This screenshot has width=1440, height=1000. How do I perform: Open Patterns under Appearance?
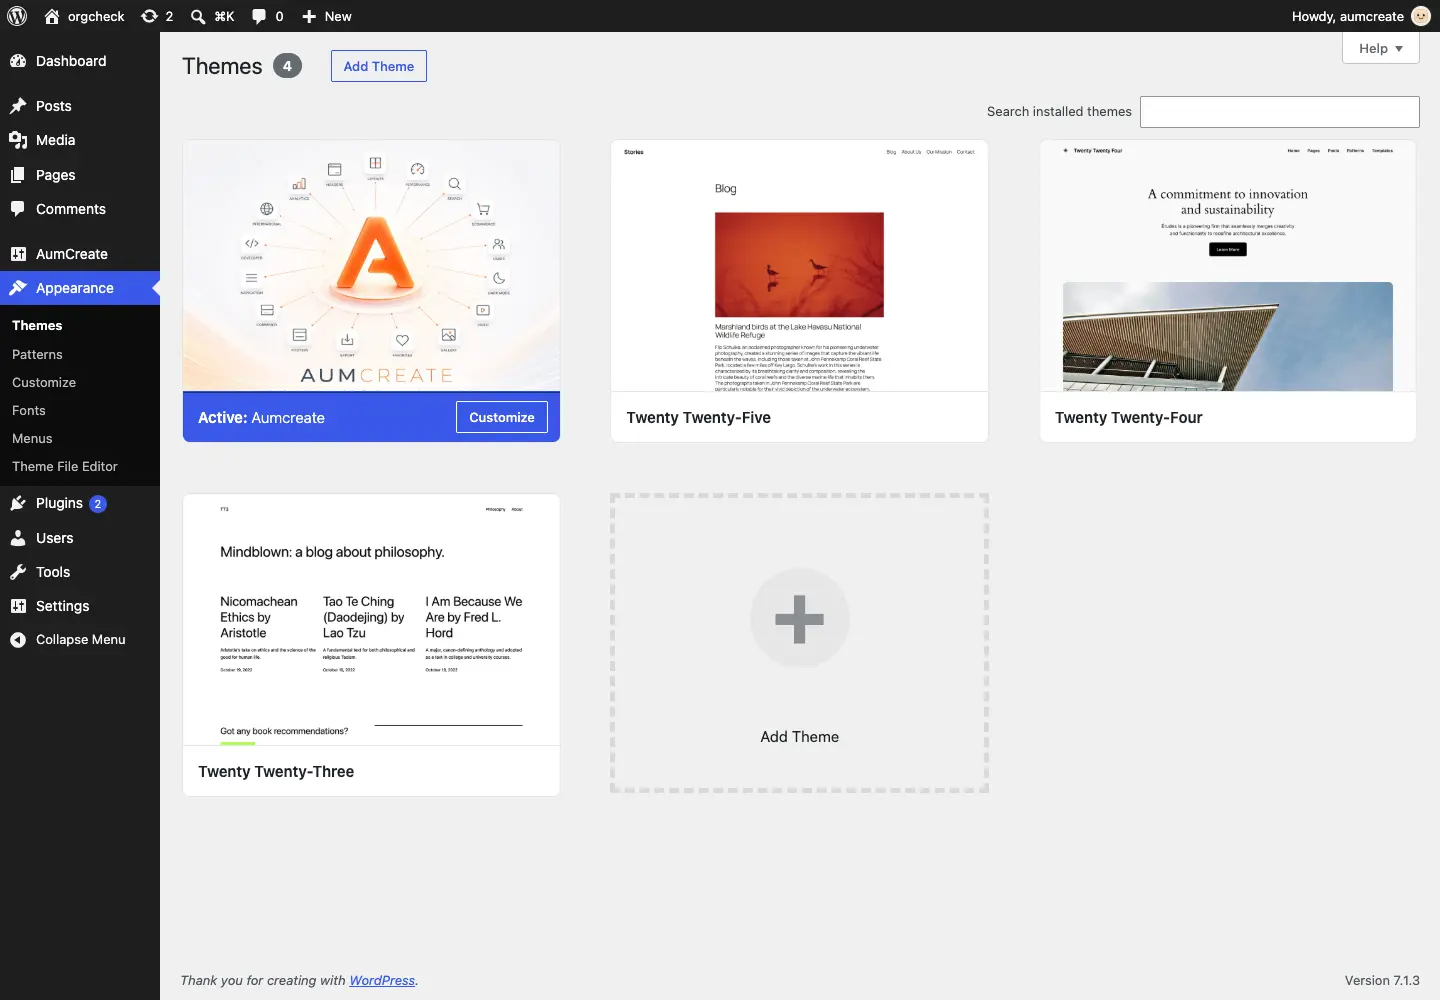(37, 354)
